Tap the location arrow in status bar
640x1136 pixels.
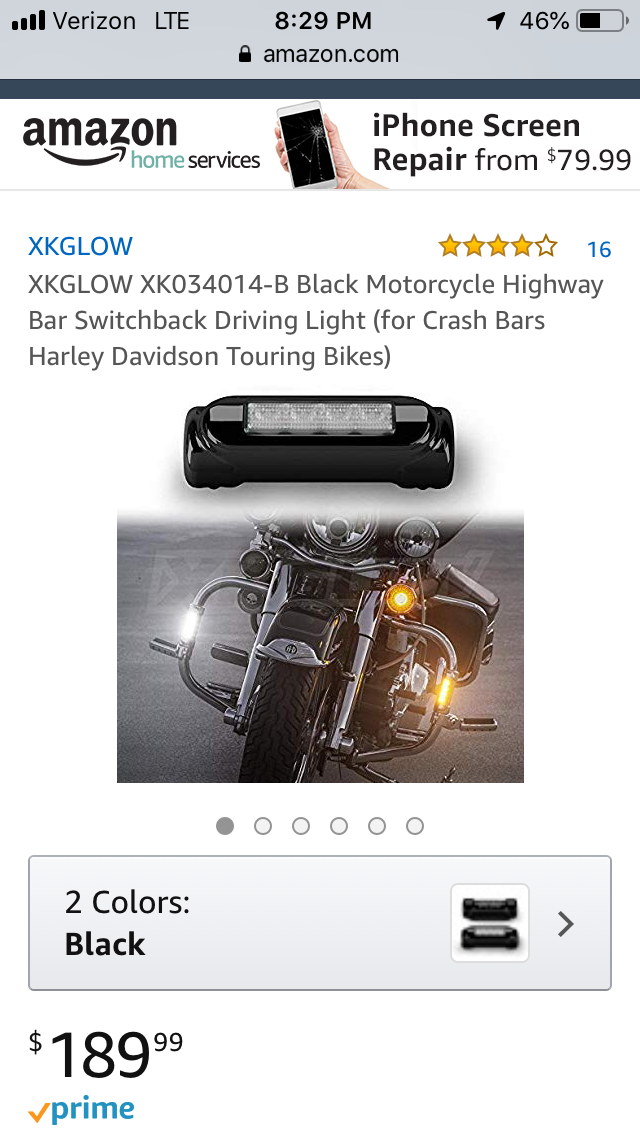tap(496, 21)
